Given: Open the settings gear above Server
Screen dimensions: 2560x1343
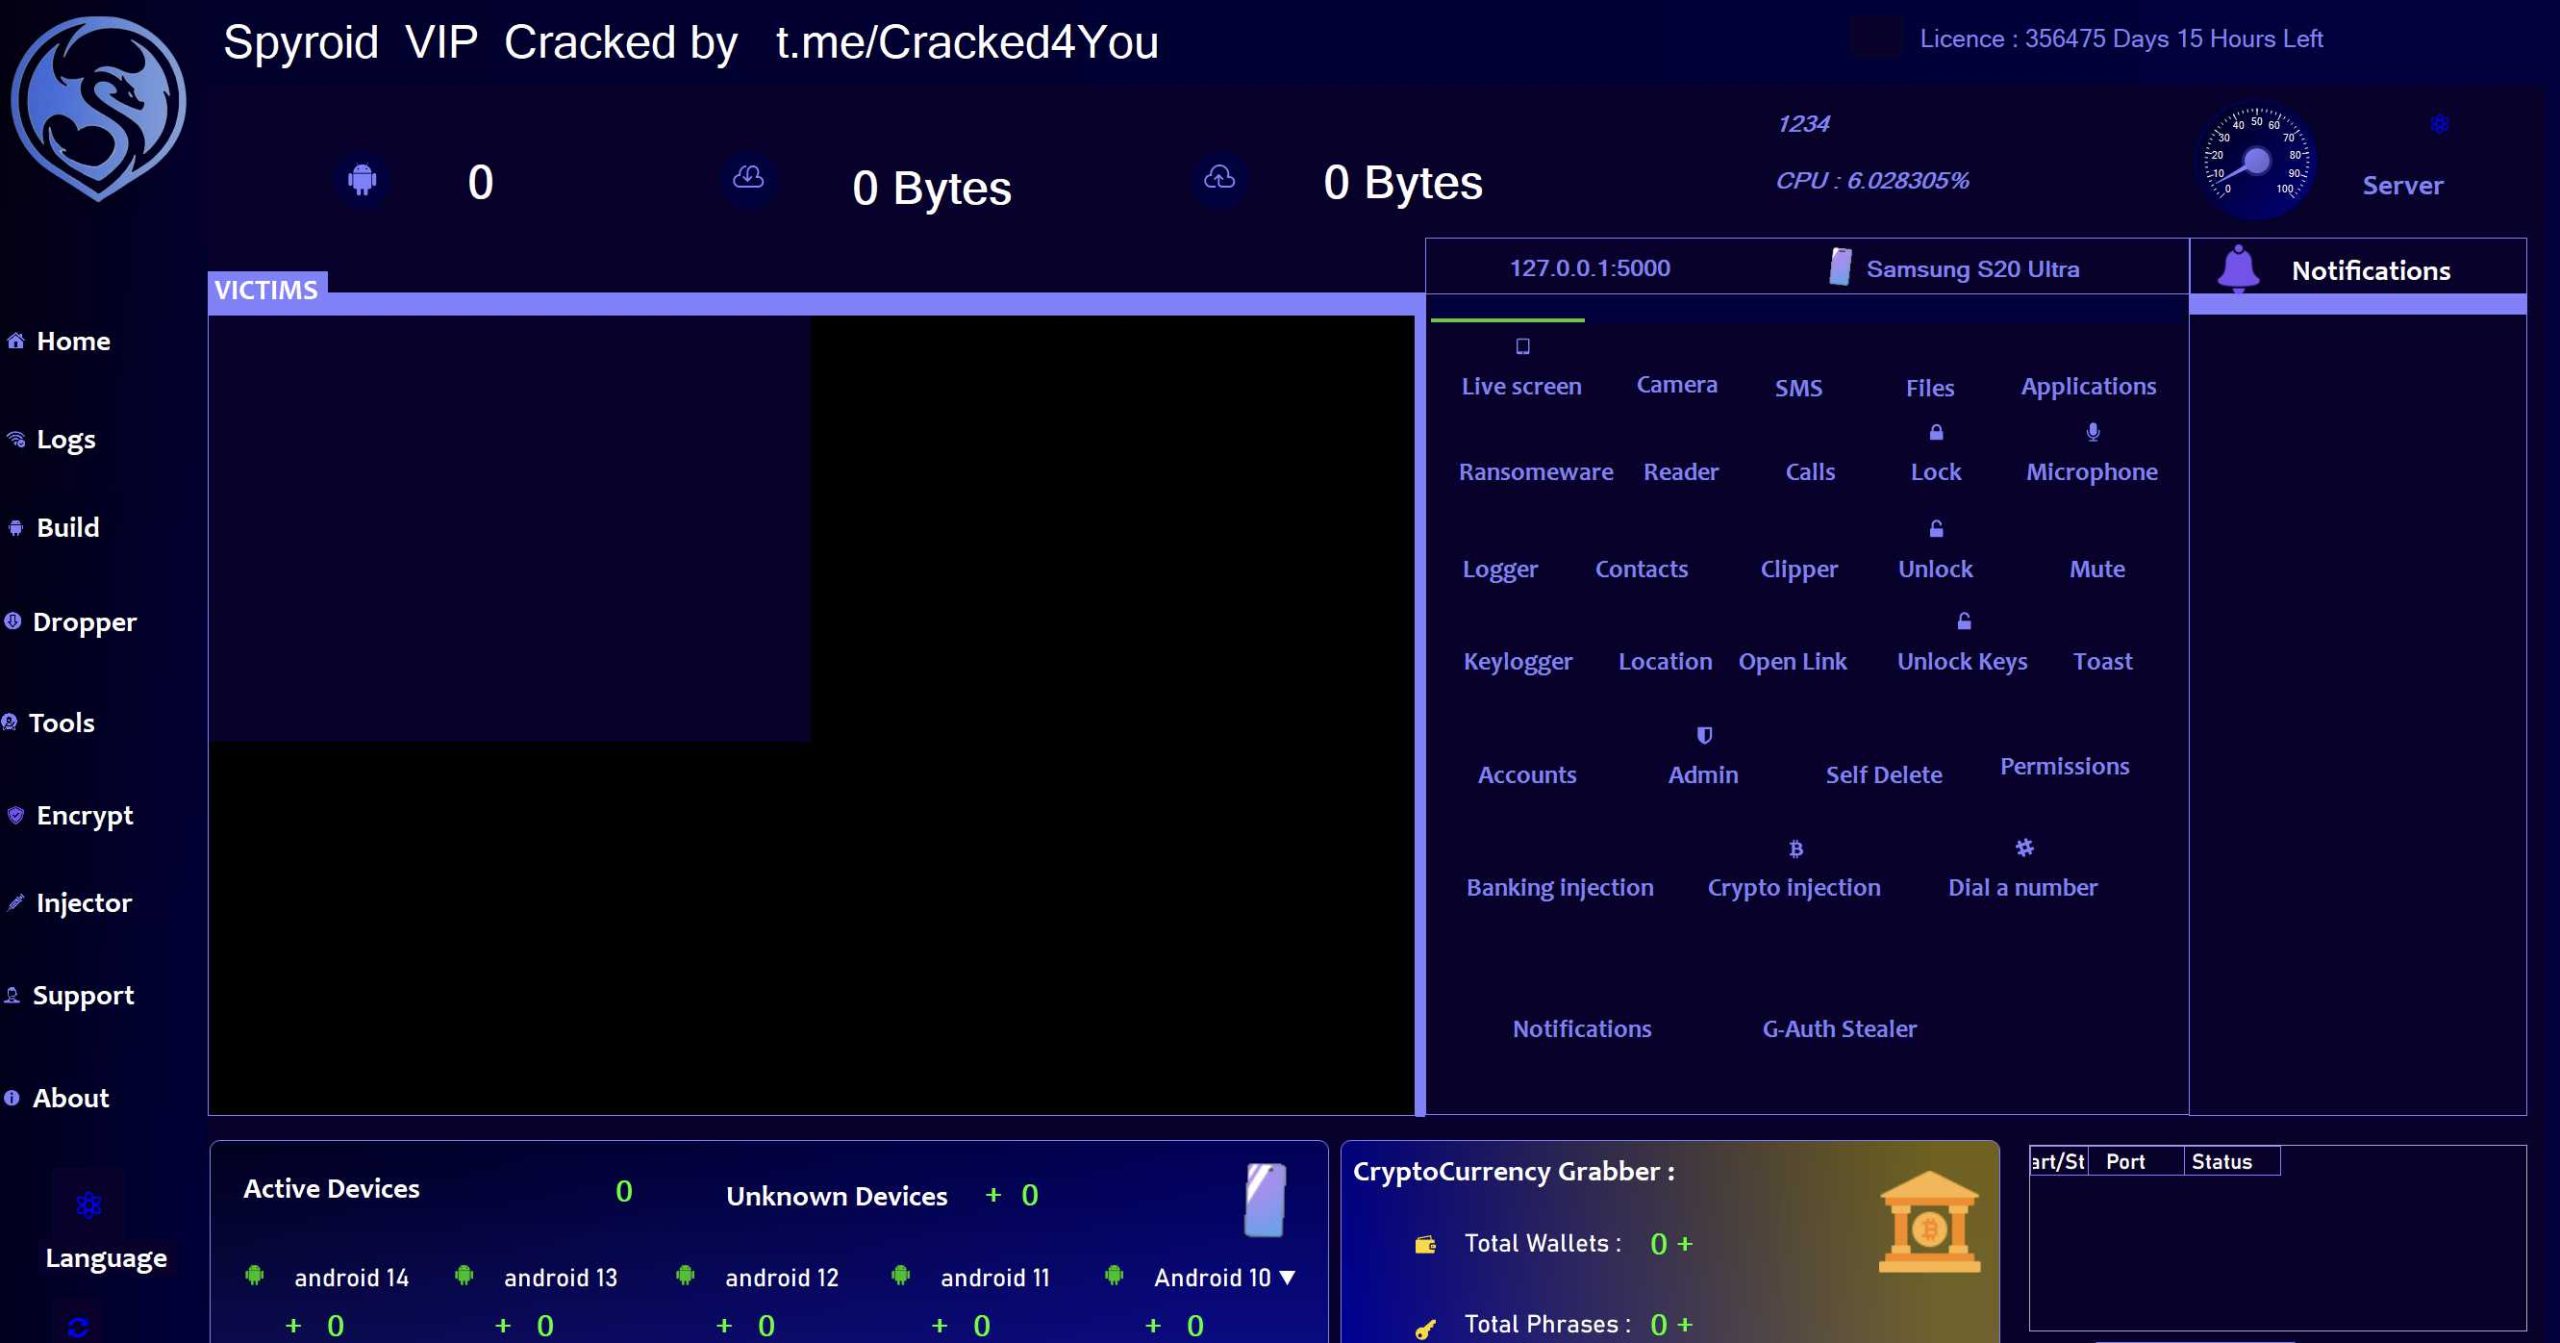Looking at the screenshot, I should tap(2439, 124).
